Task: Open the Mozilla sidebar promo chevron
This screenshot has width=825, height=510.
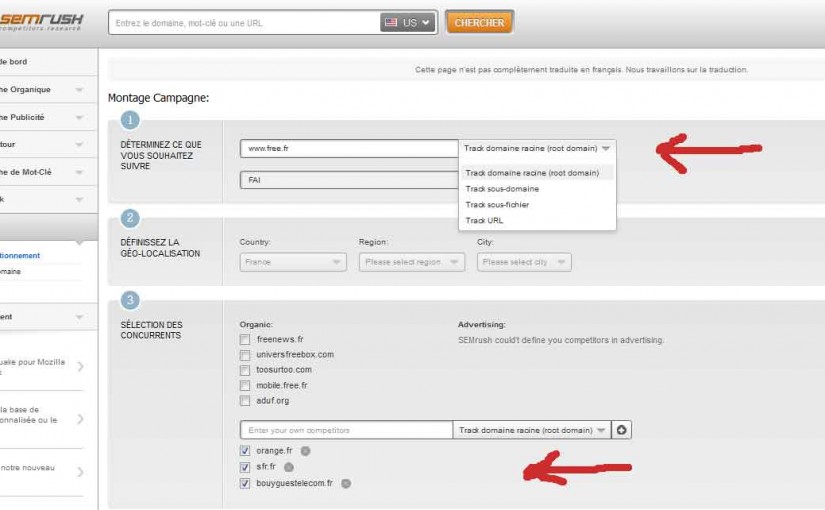Action: pos(80,367)
